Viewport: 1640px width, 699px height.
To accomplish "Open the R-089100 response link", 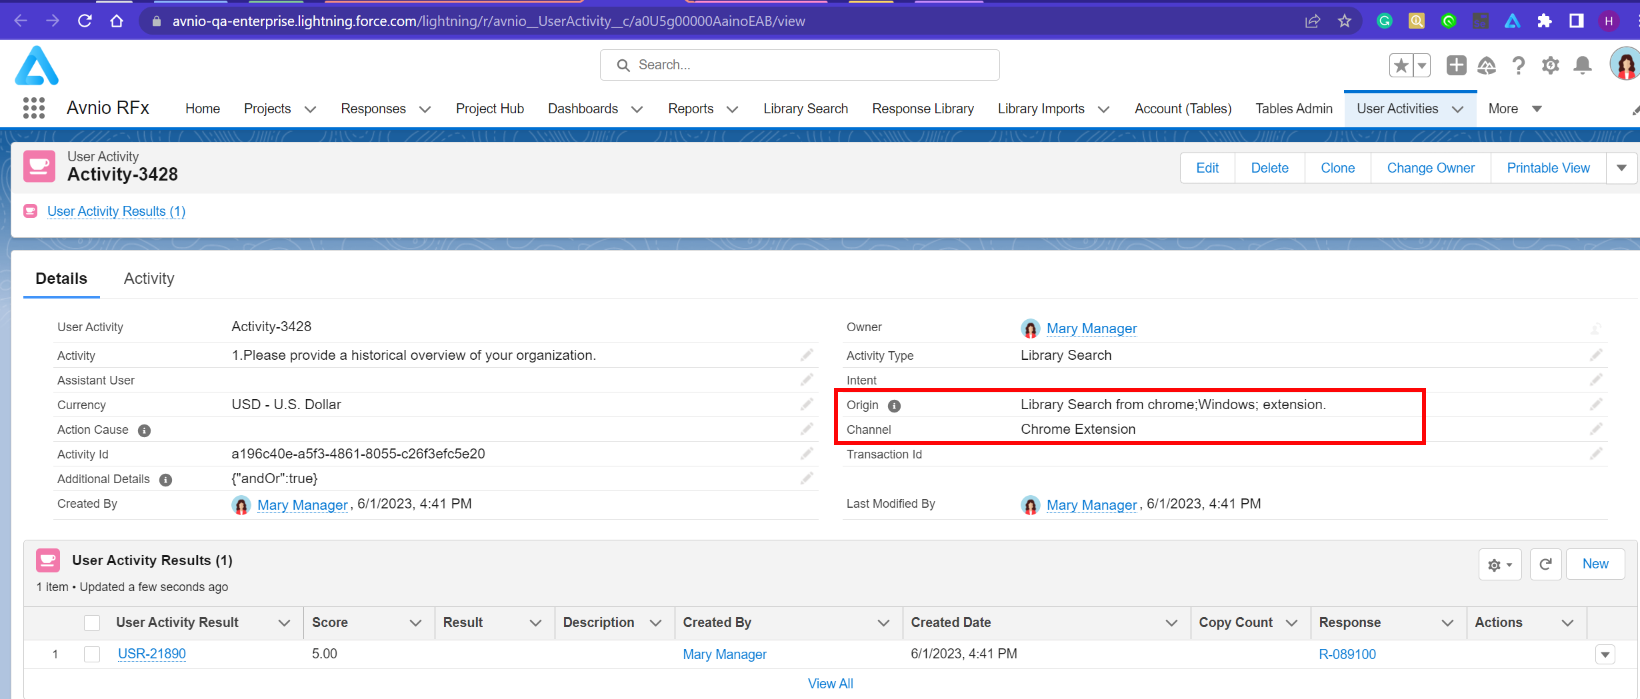I will pyautogui.click(x=1347, y=654).
